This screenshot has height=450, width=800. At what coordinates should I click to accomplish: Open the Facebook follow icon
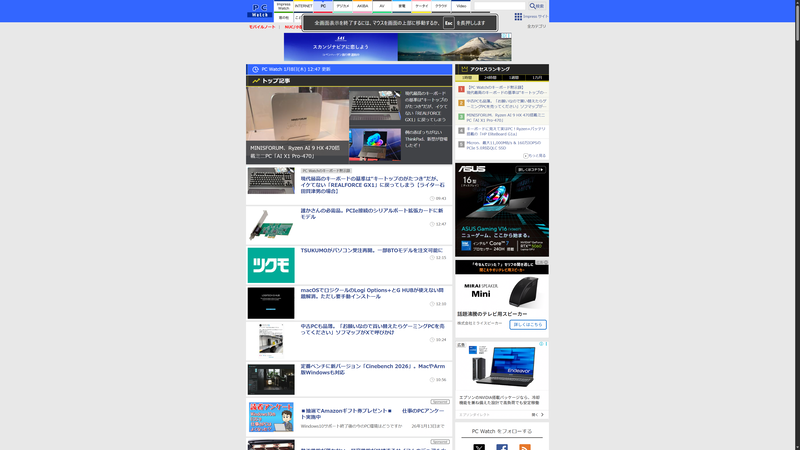coord(502,447)
